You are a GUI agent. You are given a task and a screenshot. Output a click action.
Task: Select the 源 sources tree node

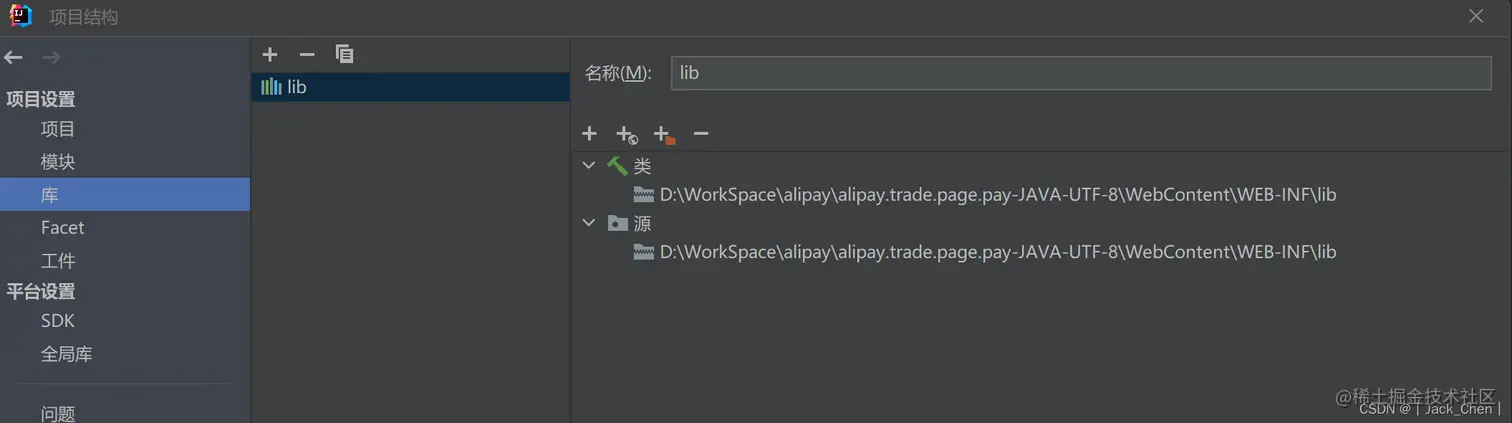pos(642,224)
